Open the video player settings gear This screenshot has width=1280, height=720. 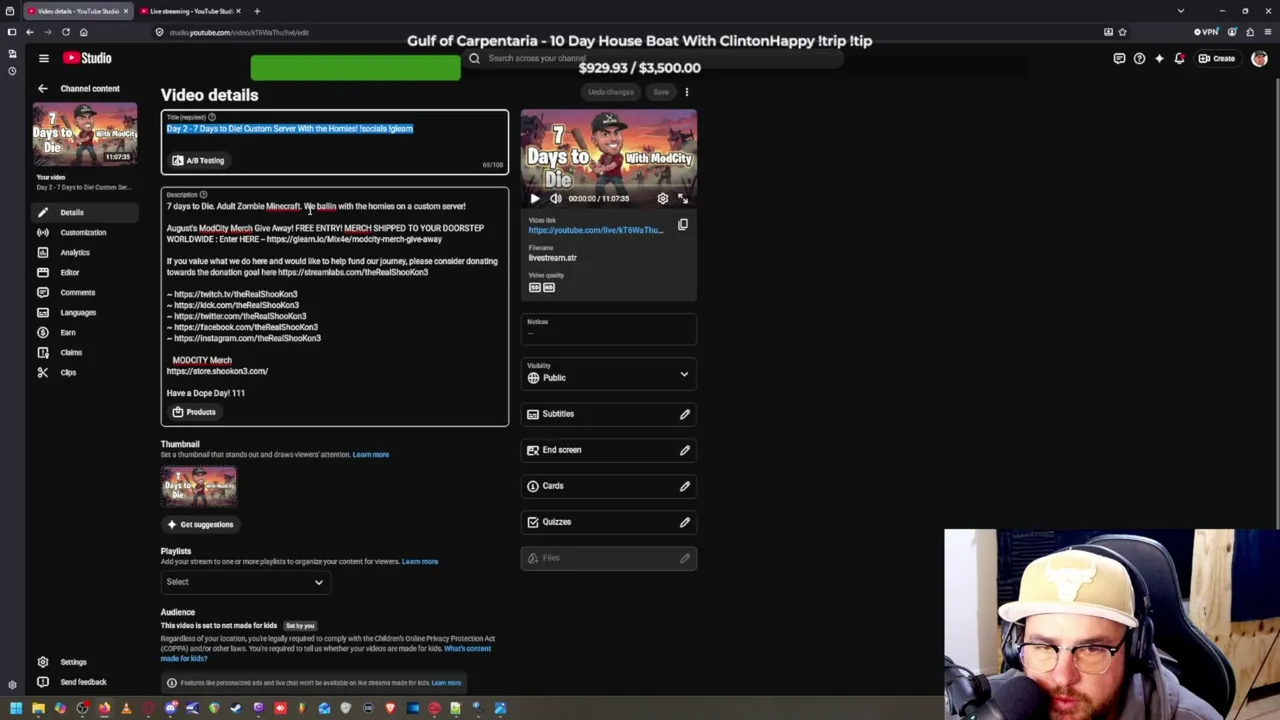tap(662, 199)
